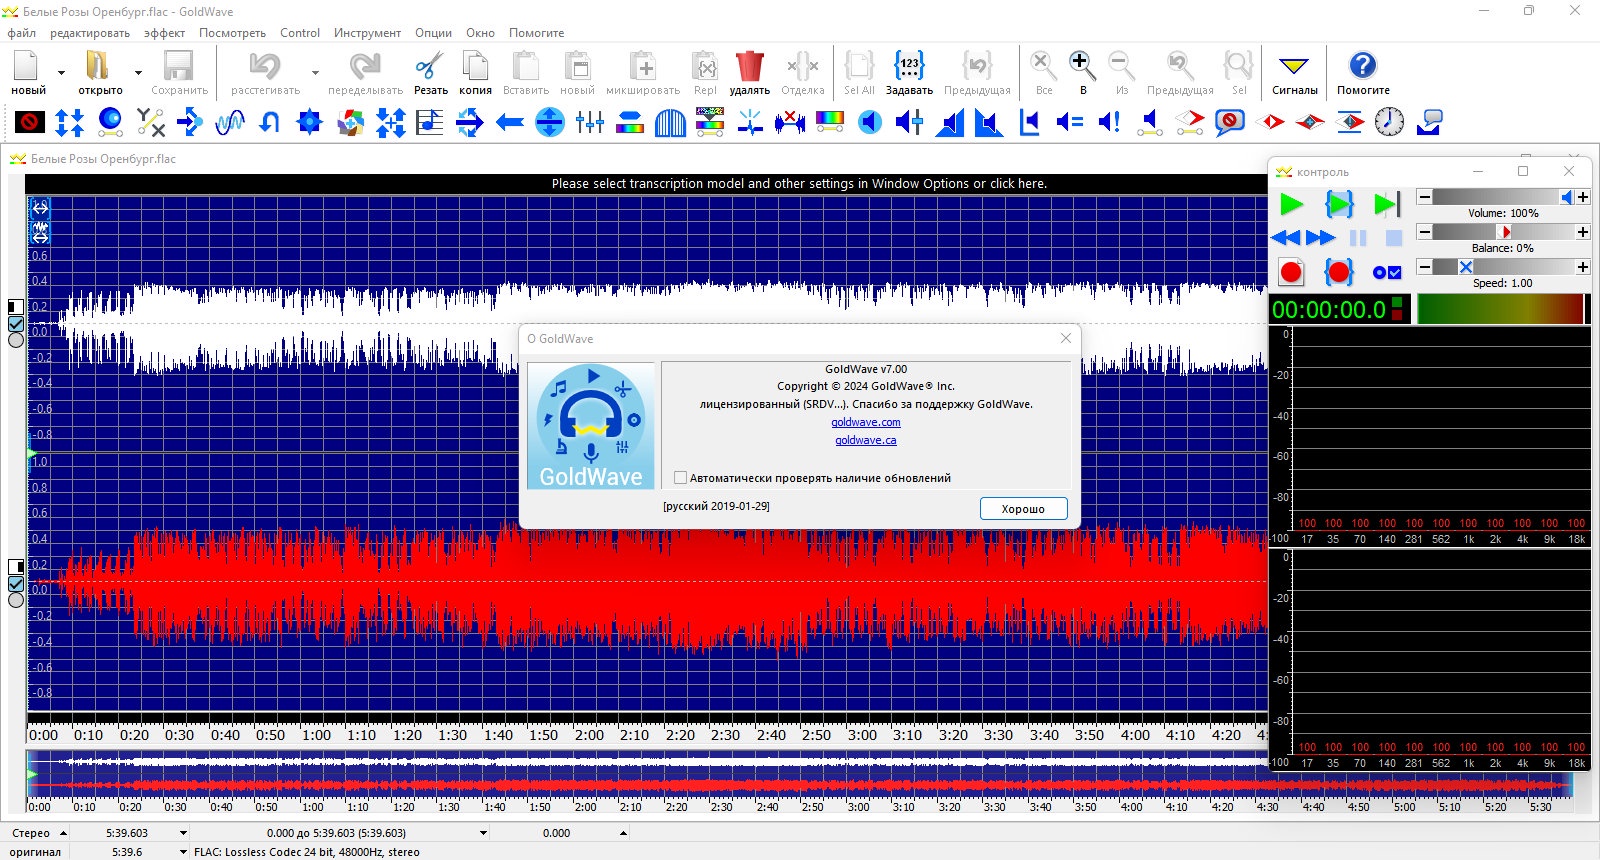The width and height of the screenshot is (1600, 860).
Task: Enable automatic update check checkbox
Action: pyautogui.click(x=681, y=478)
